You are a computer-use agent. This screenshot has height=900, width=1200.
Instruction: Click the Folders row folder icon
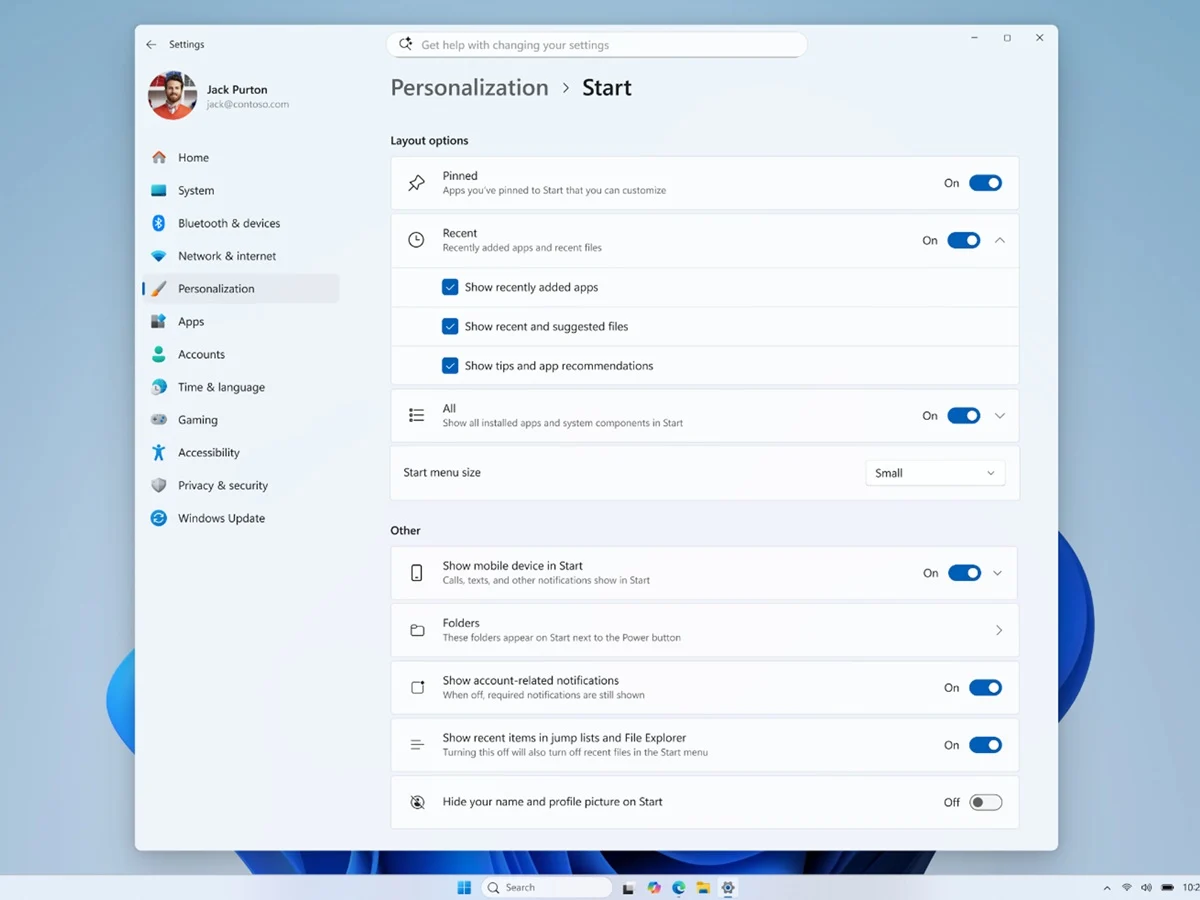(417, 630)
